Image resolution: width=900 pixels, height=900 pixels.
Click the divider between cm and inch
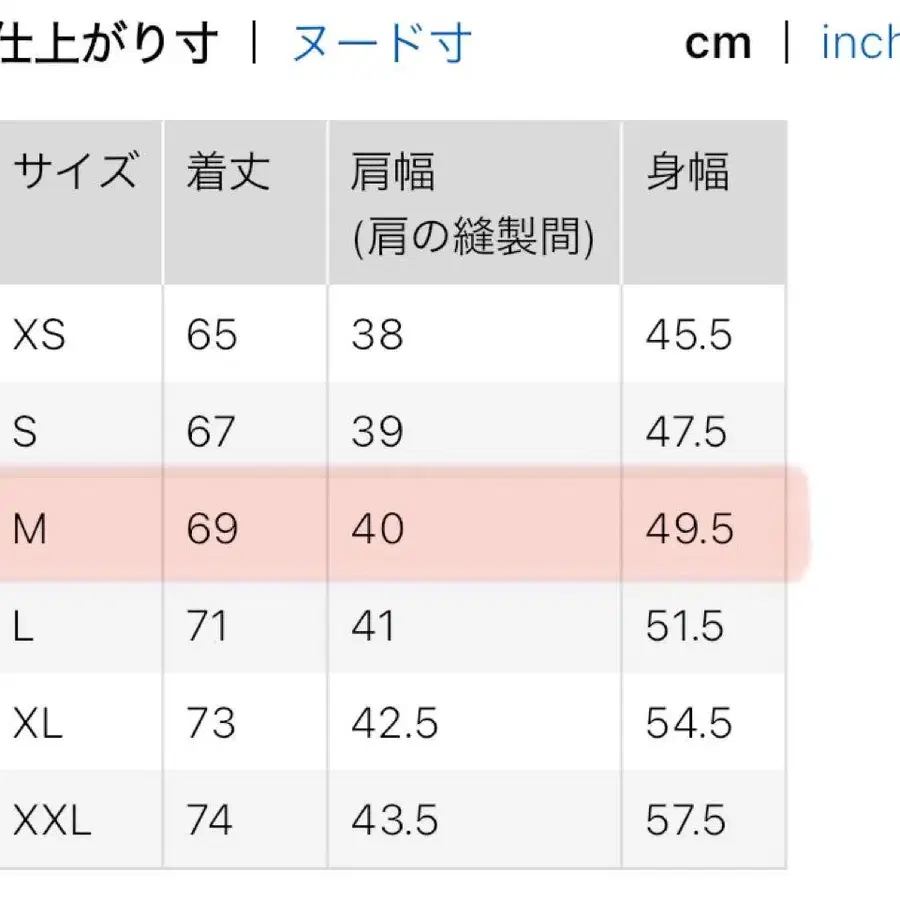(786, 42)
